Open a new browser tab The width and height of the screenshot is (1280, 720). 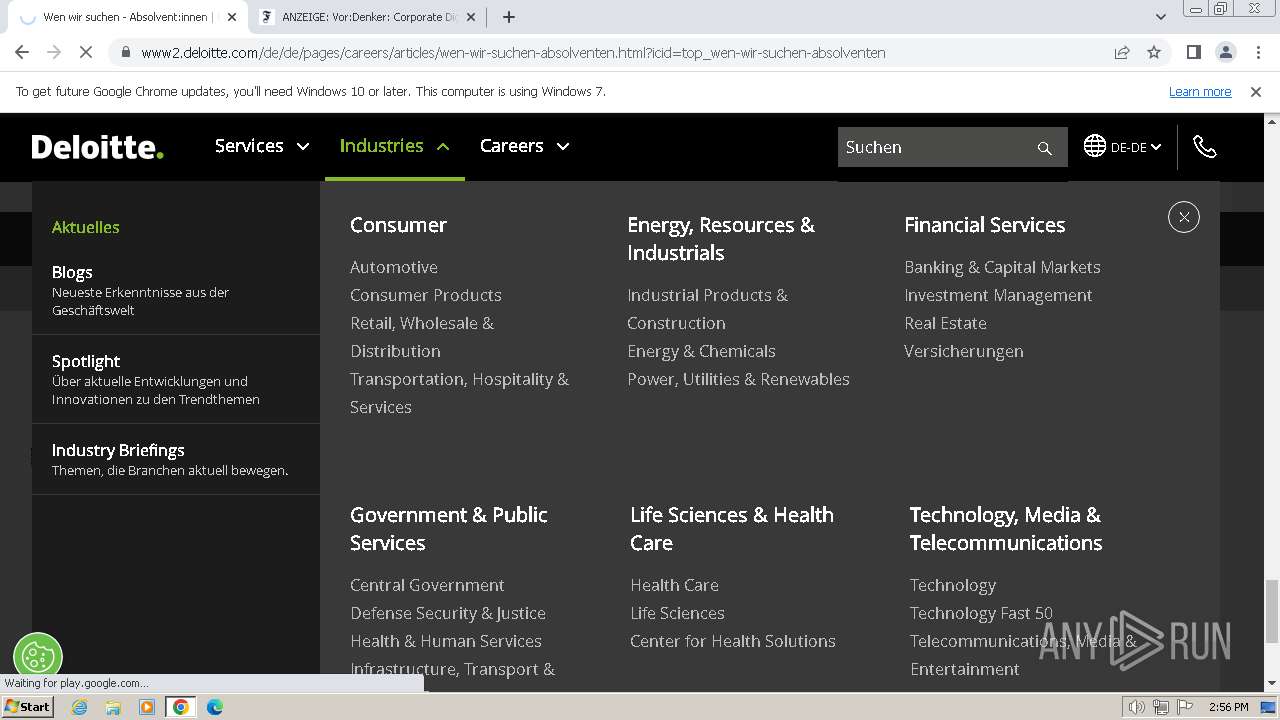(508, 17)
